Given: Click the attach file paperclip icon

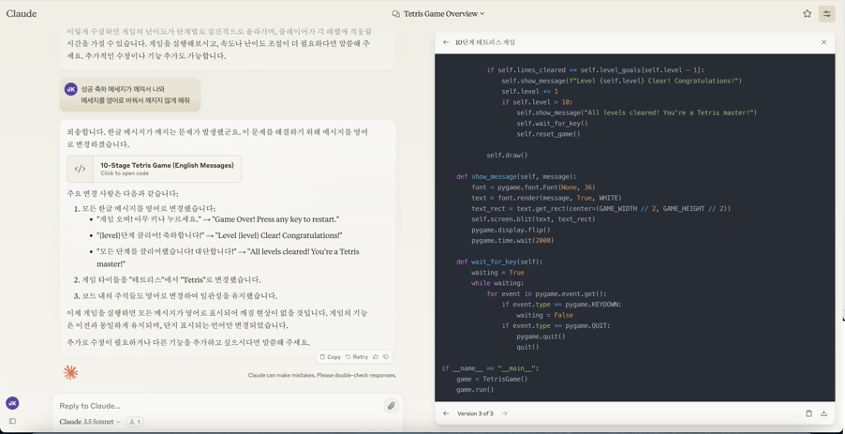Looking at the screenshot, I should [x=391, y=405].
